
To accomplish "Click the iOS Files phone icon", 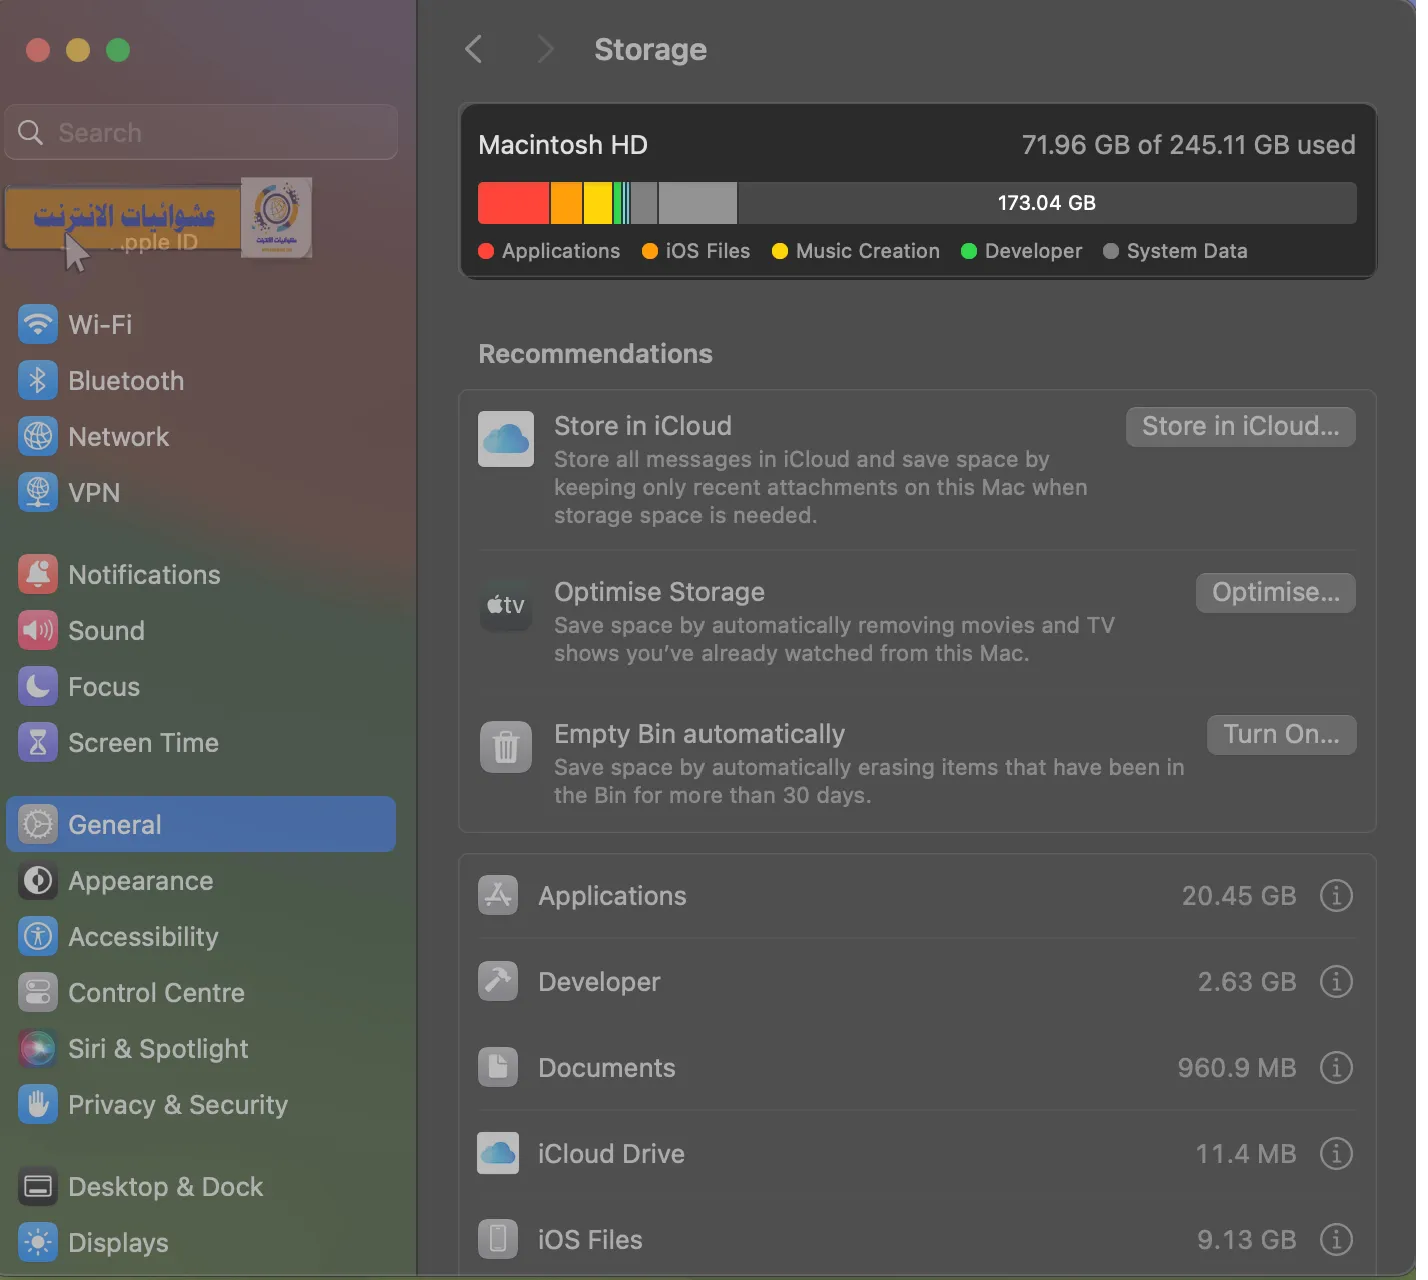I will pos(498,1240).
